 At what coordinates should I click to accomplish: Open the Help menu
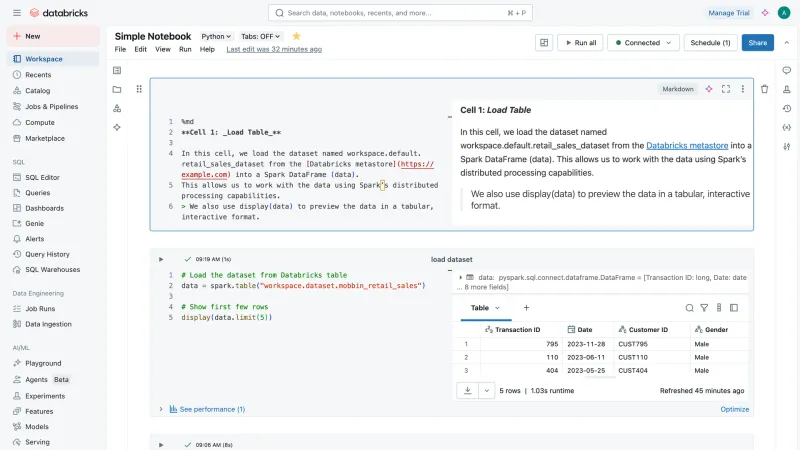207,49
